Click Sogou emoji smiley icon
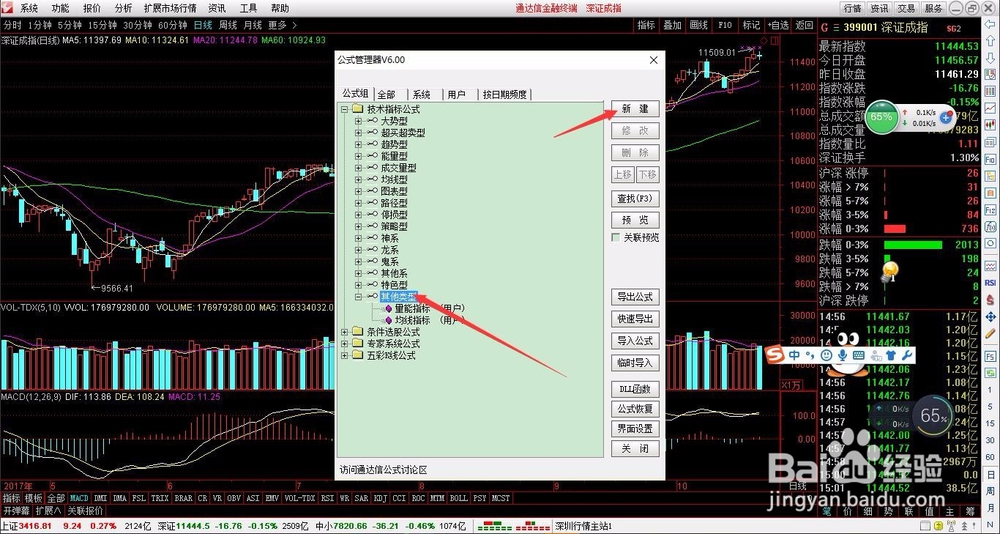Image resolution: width=1000 pixels, height=534 pixels. click(x=827, y=355)
